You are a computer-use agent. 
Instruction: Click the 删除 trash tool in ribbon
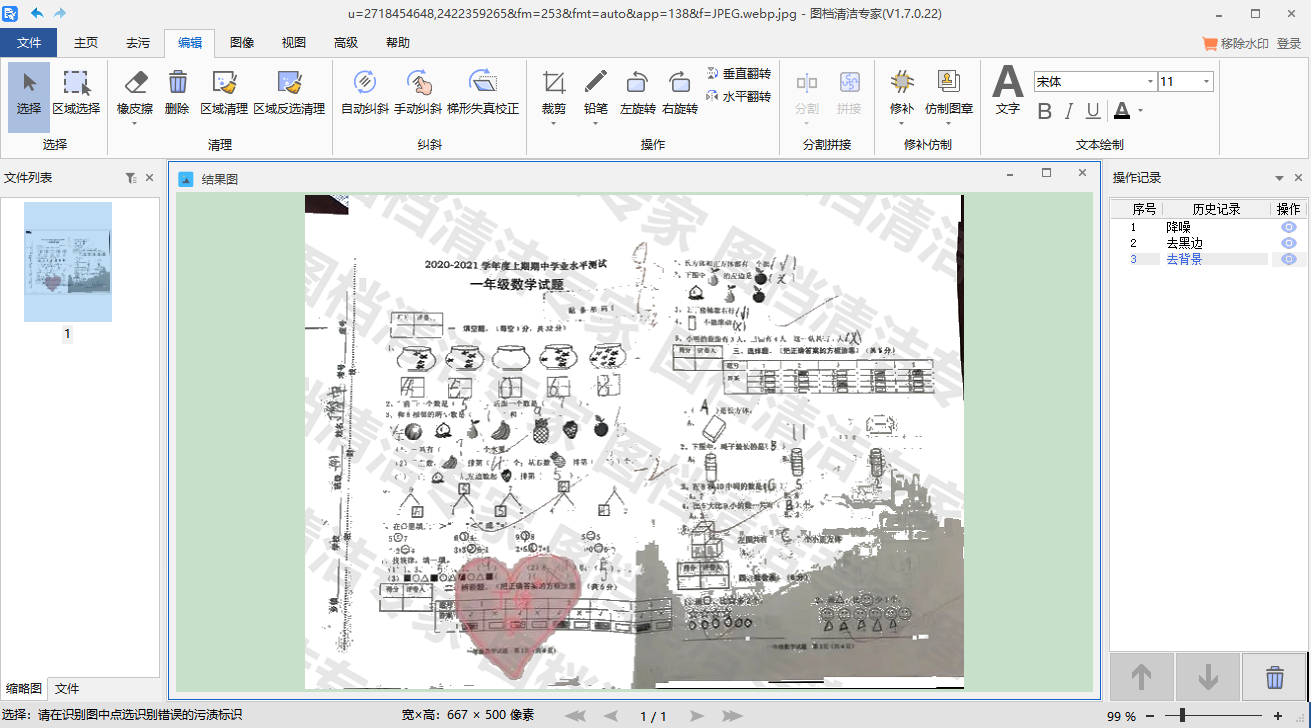coord(177,96)
